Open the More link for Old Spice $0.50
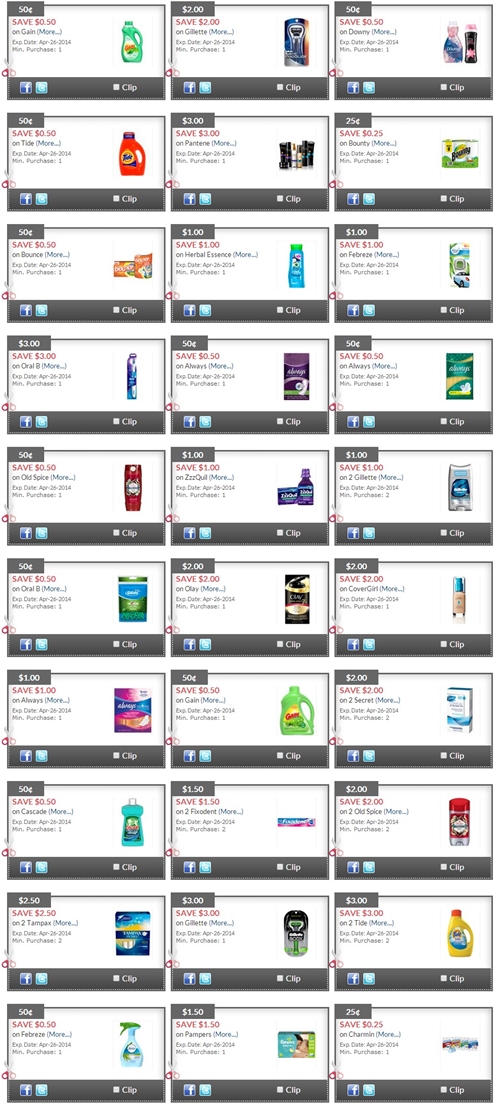This screenshot has width=500, height=1104. (x=63, y=477)
